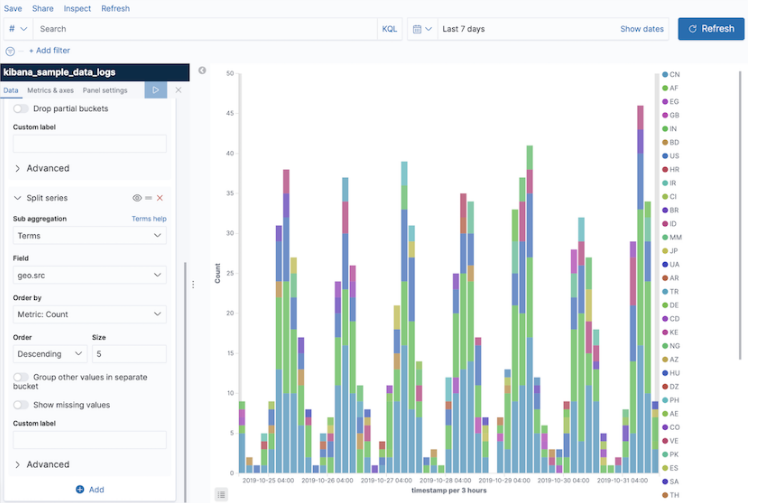Click the EG legend color dot

click(665, 102)
